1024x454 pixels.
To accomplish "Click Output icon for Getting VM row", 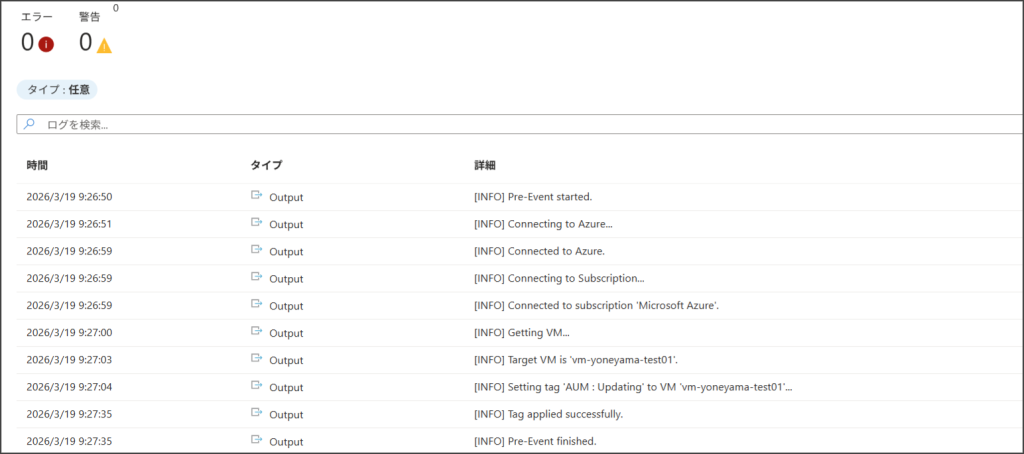I will pos(256,332).
